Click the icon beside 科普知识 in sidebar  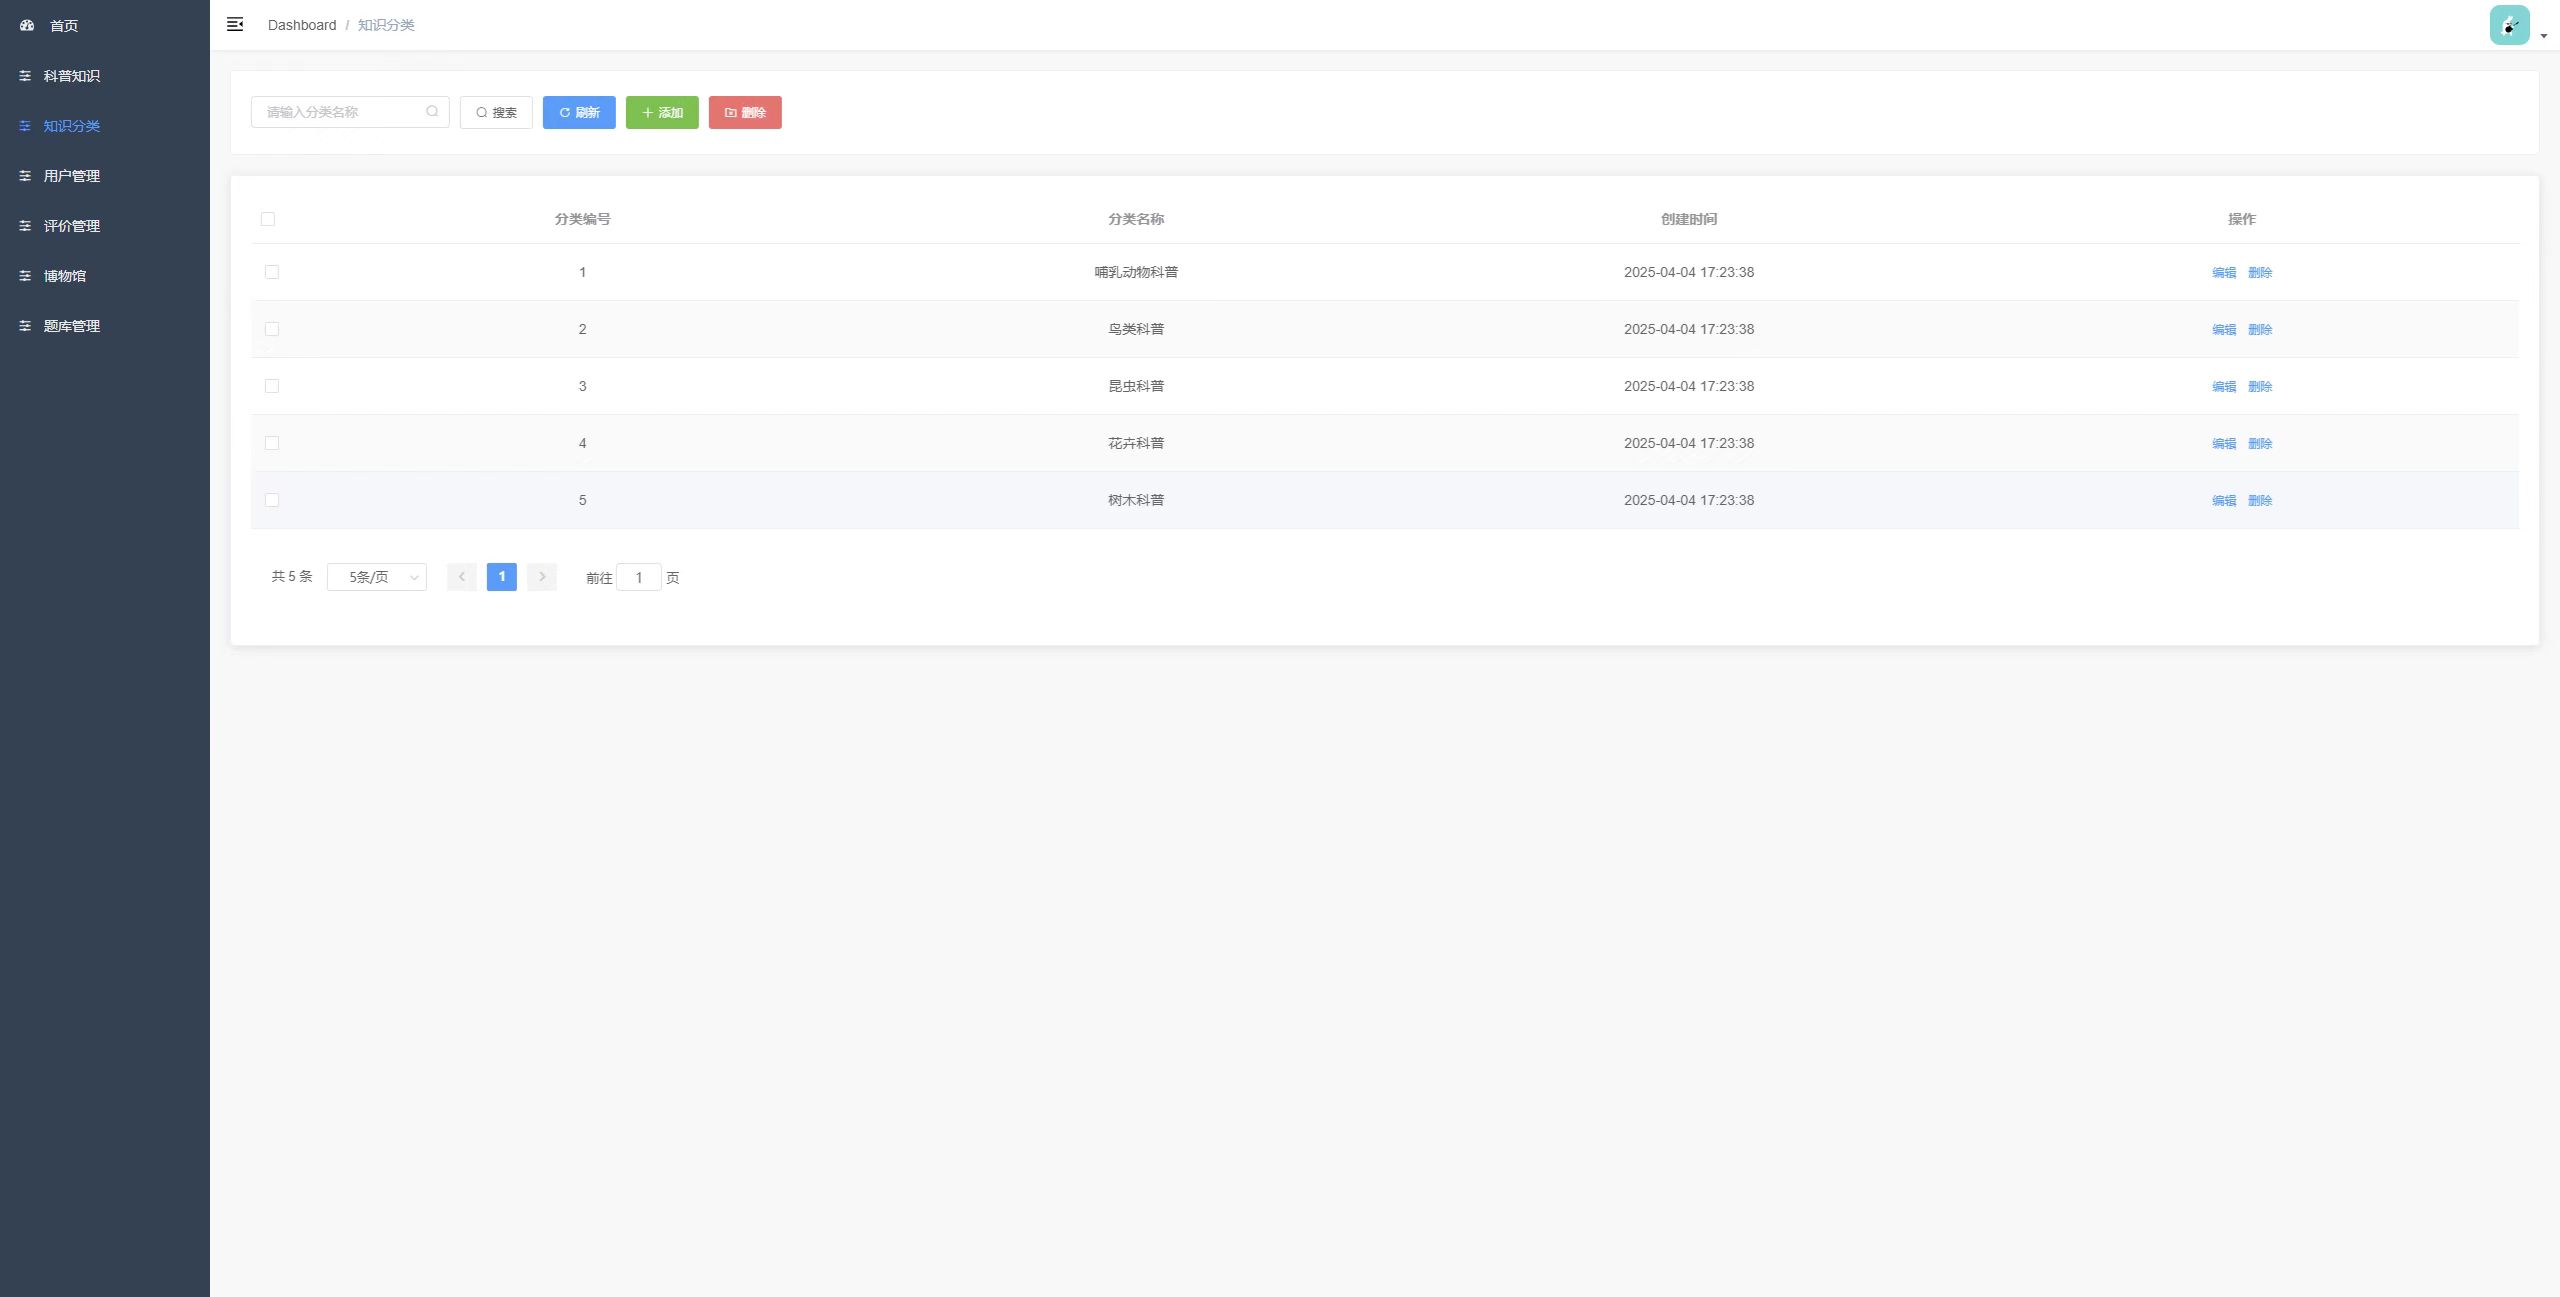pos(25,76)
